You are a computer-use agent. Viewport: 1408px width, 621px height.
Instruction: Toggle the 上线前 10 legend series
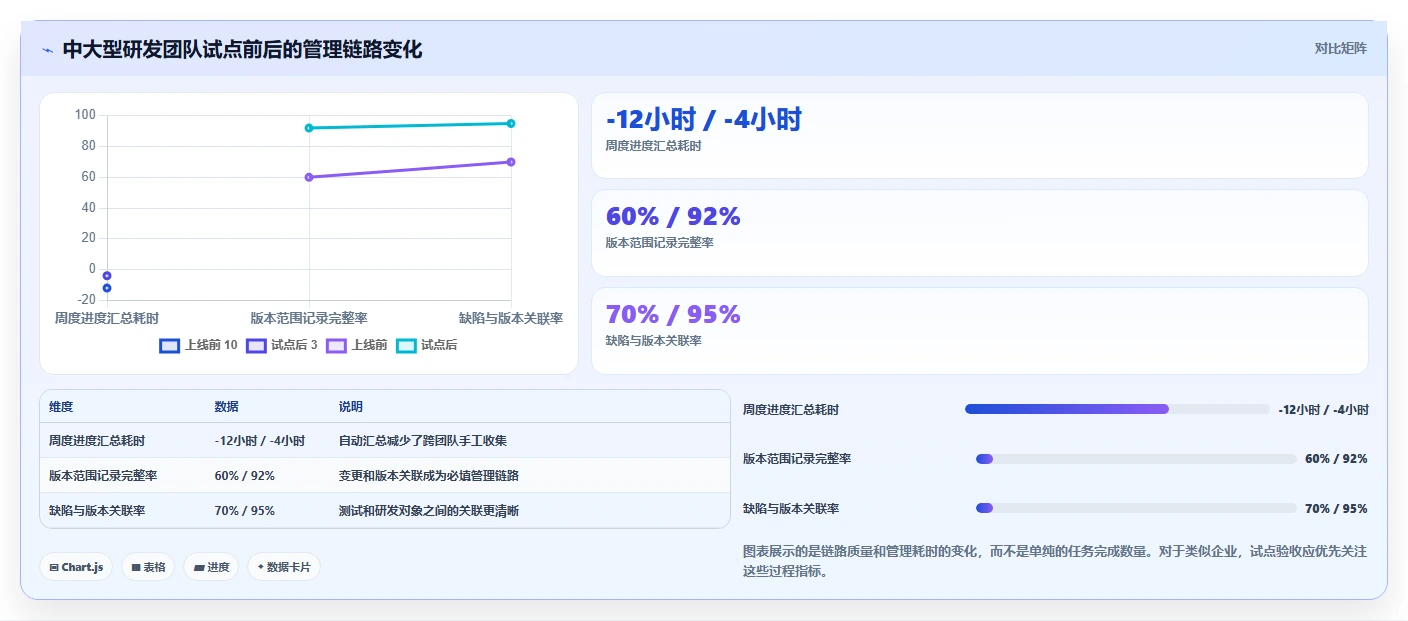199,345
